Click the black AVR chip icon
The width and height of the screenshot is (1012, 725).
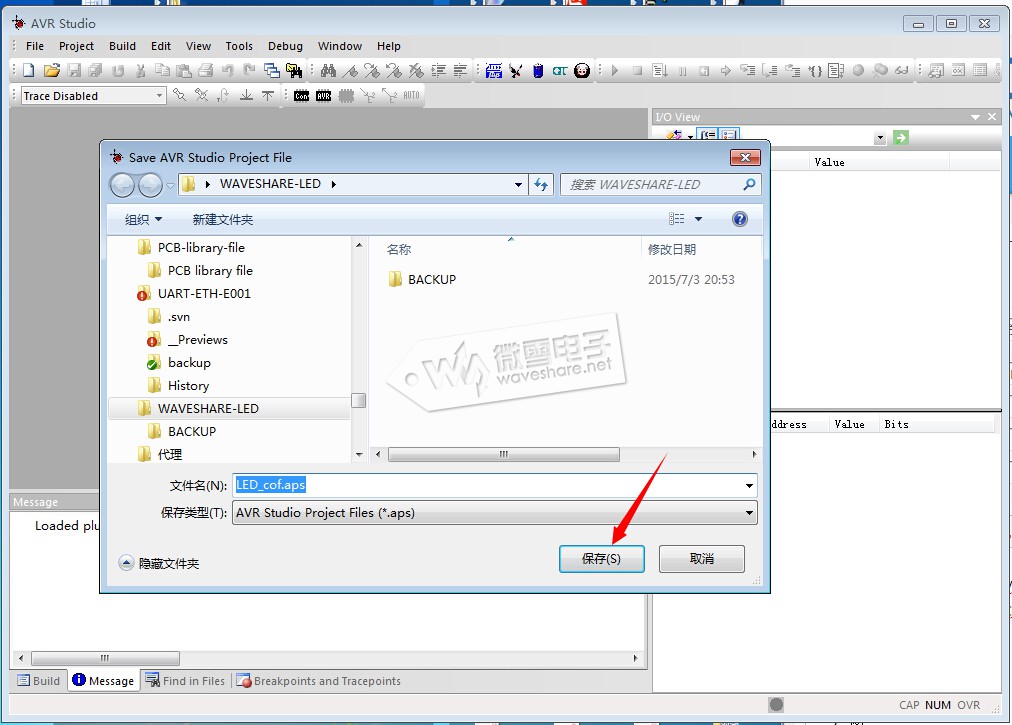point(324,96)
